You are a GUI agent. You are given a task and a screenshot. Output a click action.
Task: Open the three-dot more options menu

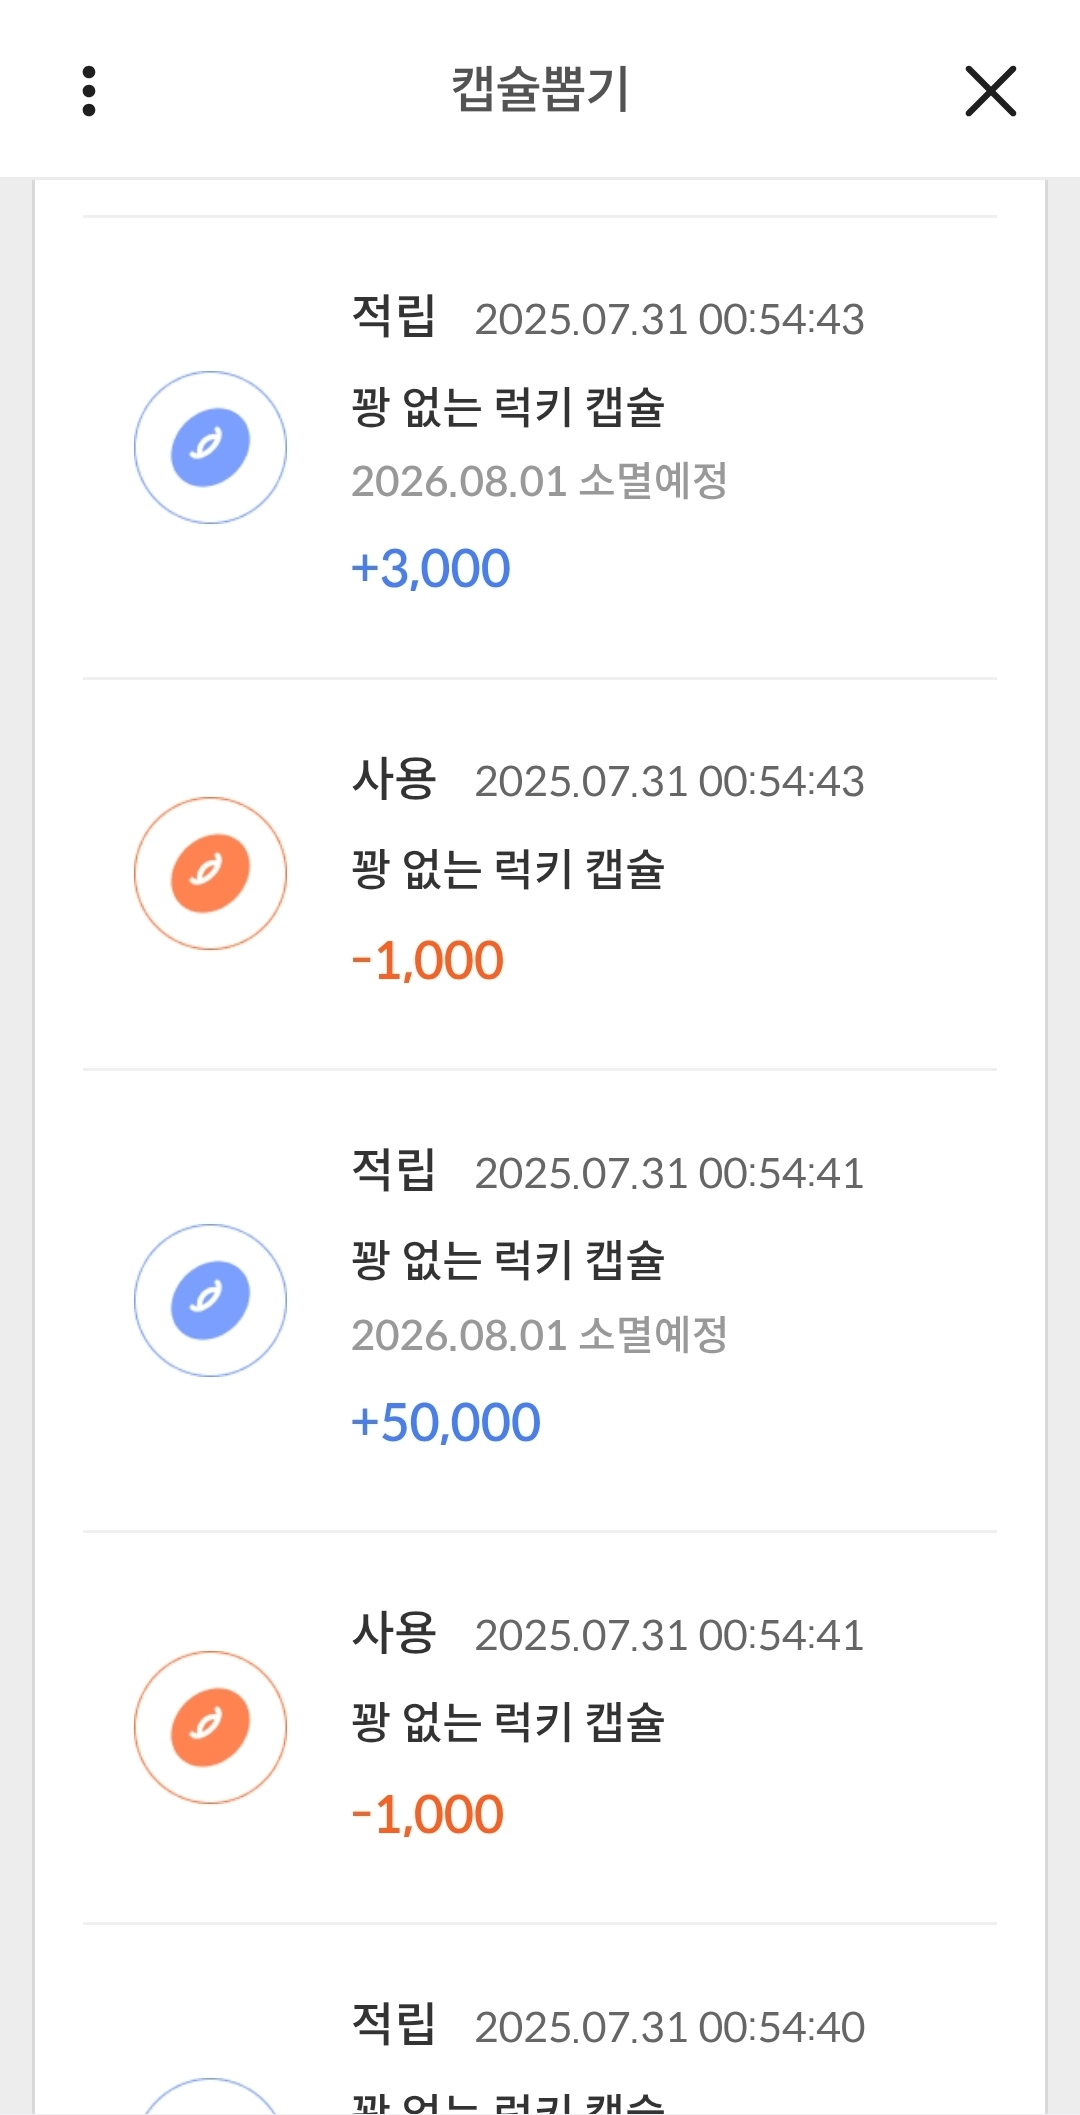(89, 91)
